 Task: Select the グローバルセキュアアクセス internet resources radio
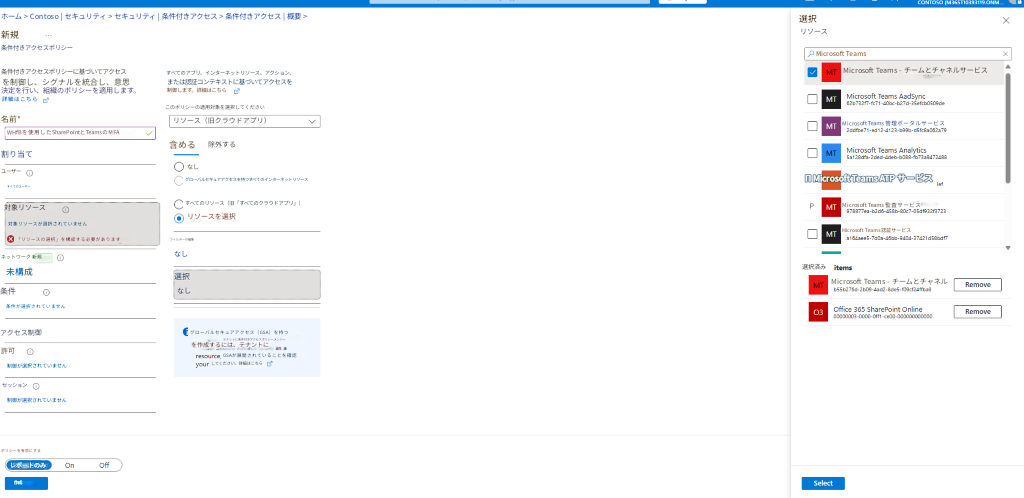click(179, 180)
